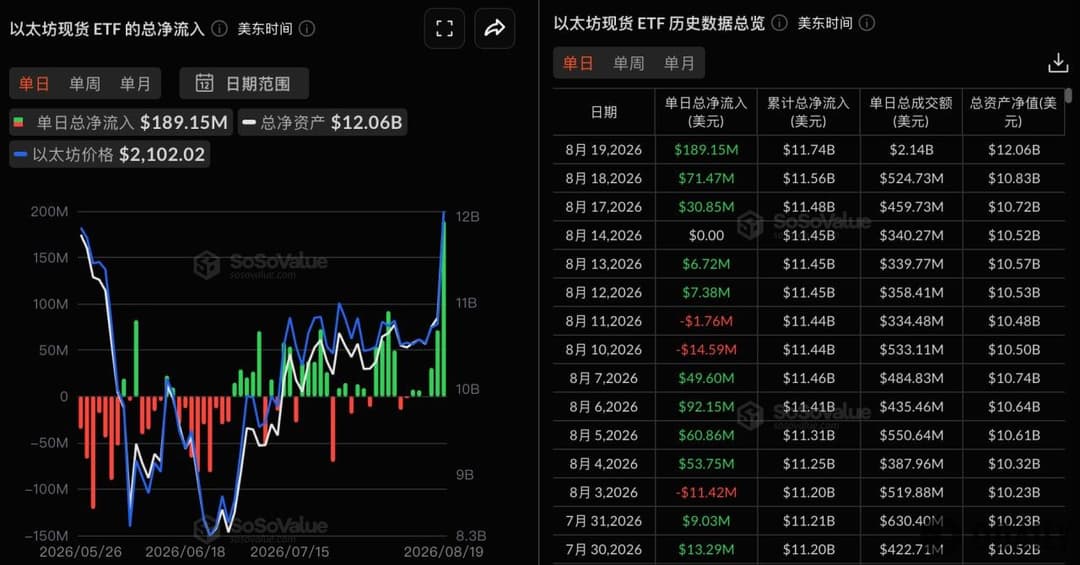Click the $630.40M trading volume cell

911,521
